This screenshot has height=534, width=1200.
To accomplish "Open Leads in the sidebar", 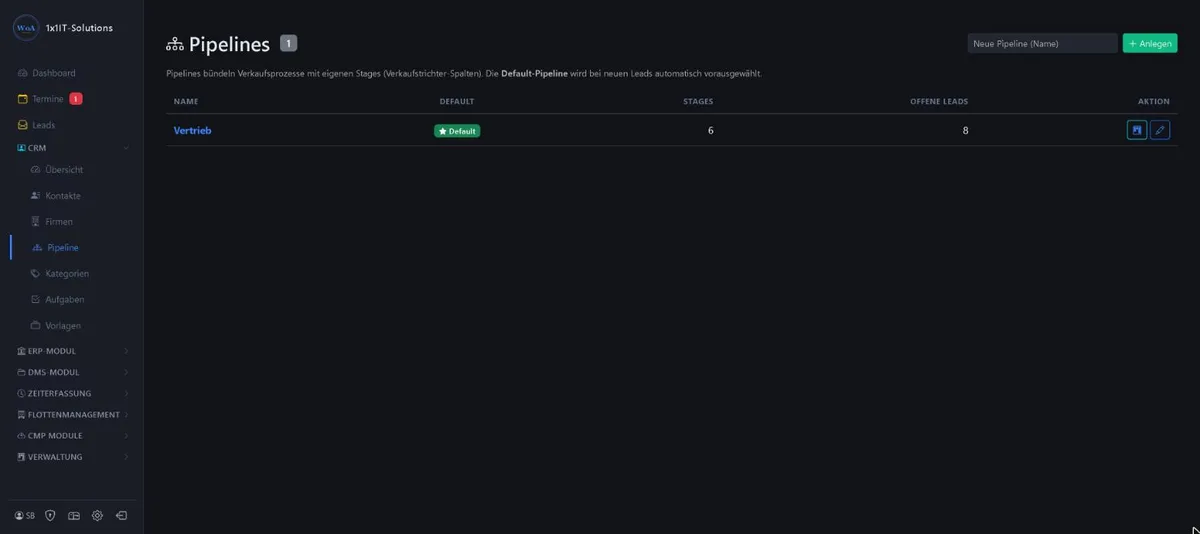I will coord(36,125).
